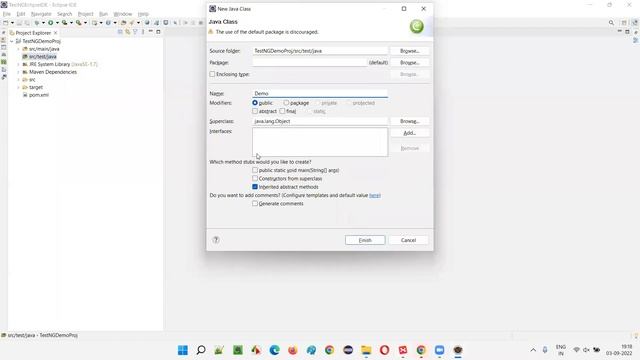Image resolution: width=640 pixels, height=360 pixels.
Task: Click the magnifier search icon at top right
Action: click(611, 23)
